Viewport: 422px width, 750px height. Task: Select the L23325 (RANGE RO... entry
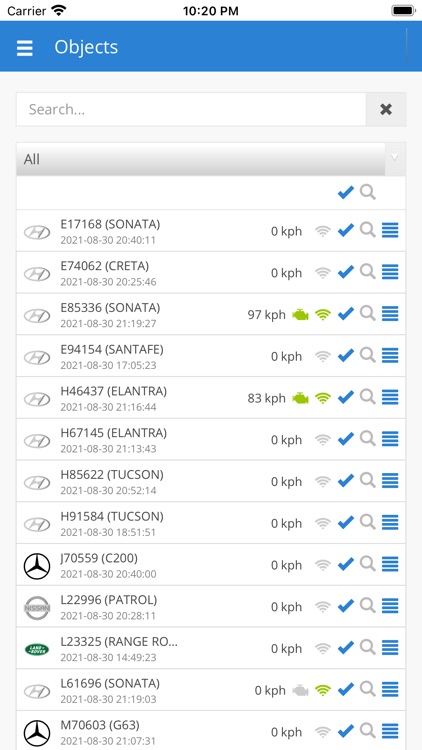pyautogui.click(x=211, y=648)
